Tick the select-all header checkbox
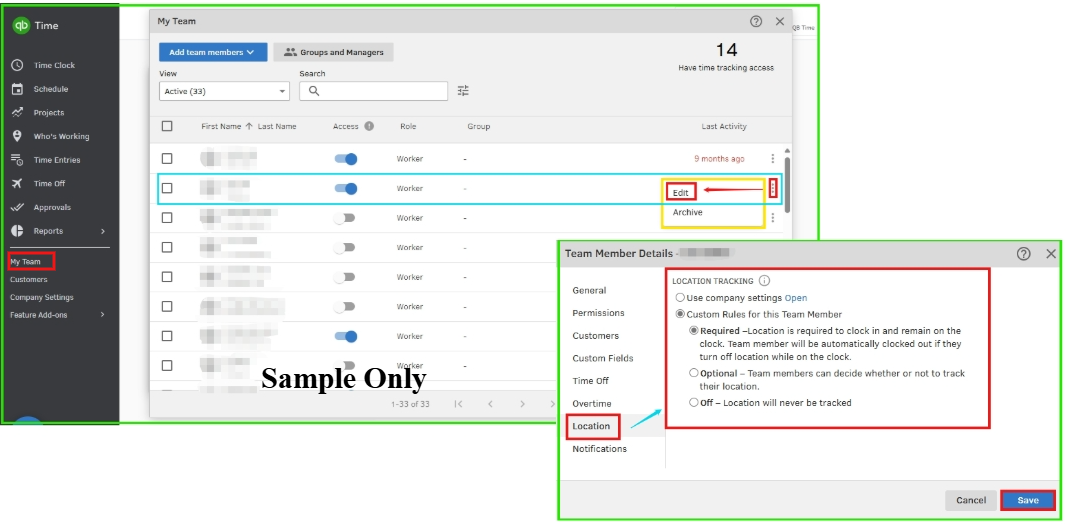The image size is (1066, 526). (x=167, y=126)
